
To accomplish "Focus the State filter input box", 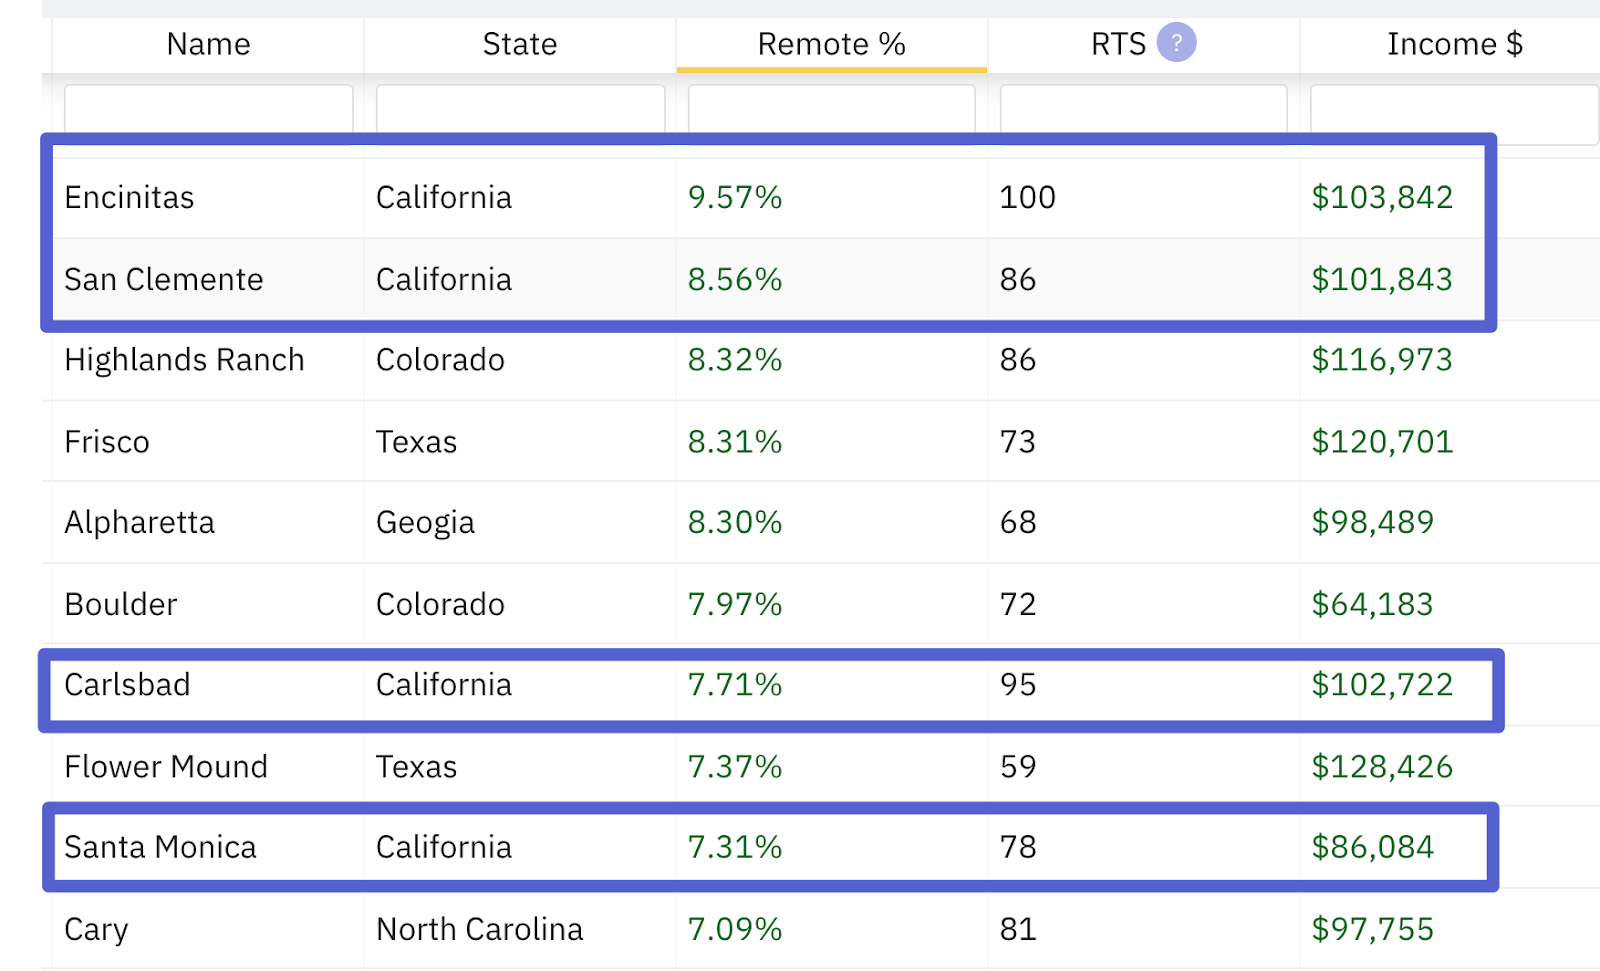I will pos(520,109).
